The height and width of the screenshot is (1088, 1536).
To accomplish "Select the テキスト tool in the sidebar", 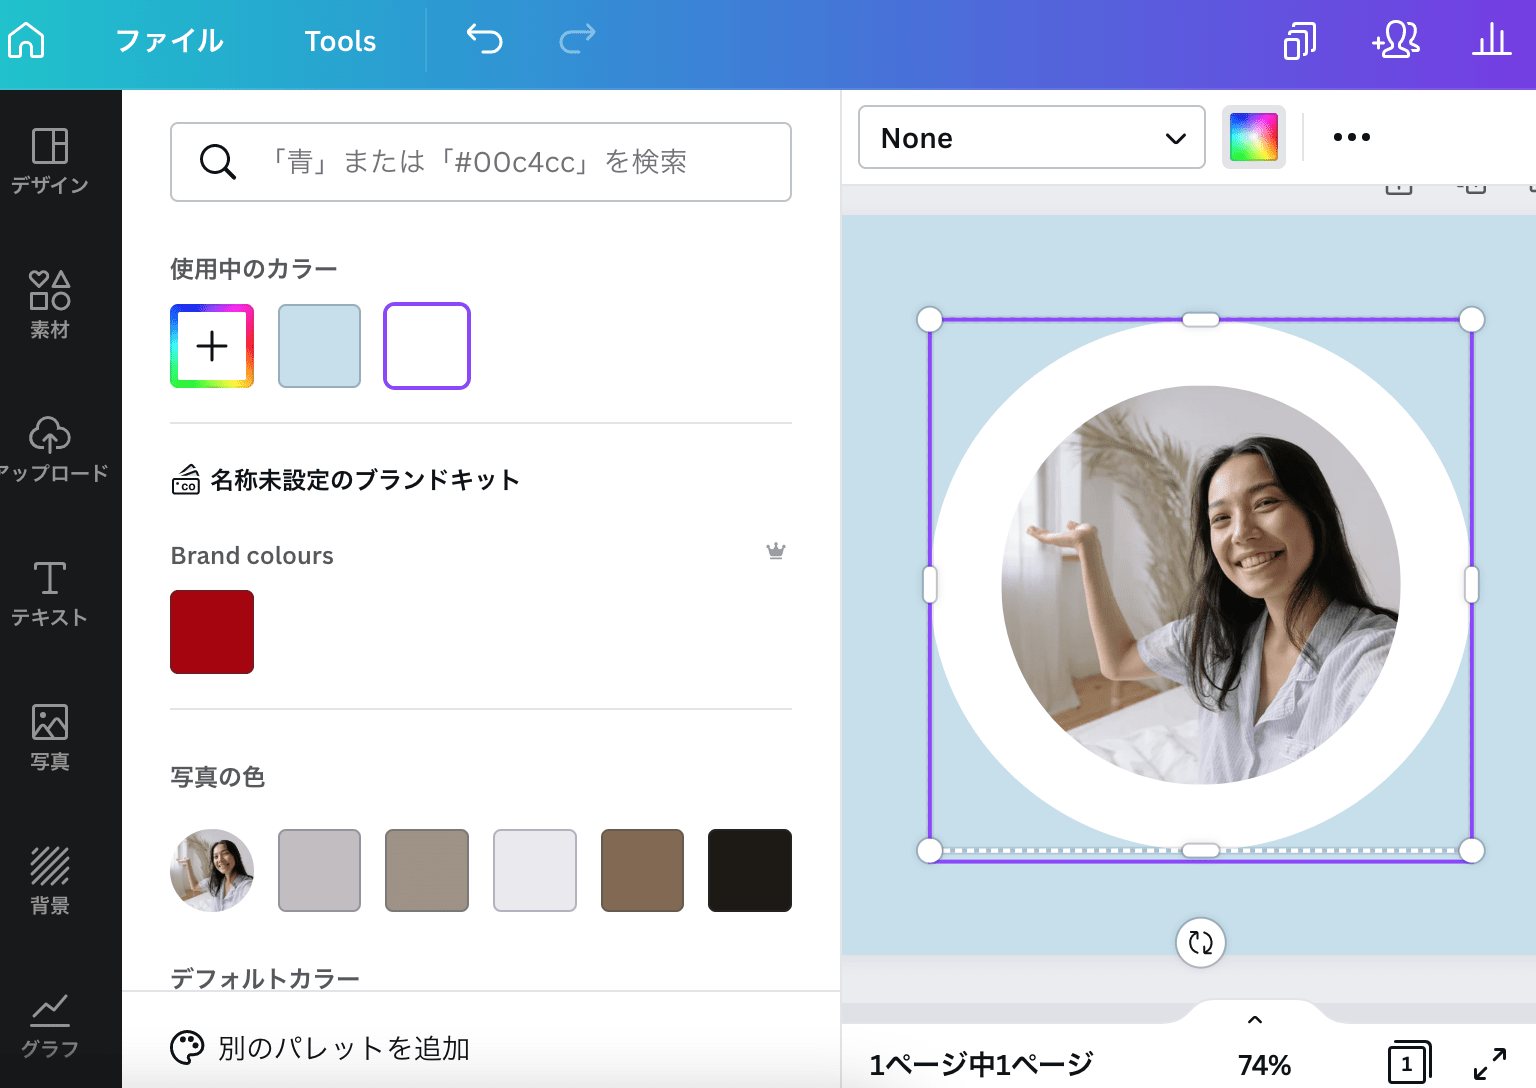I will coord(49,590).
